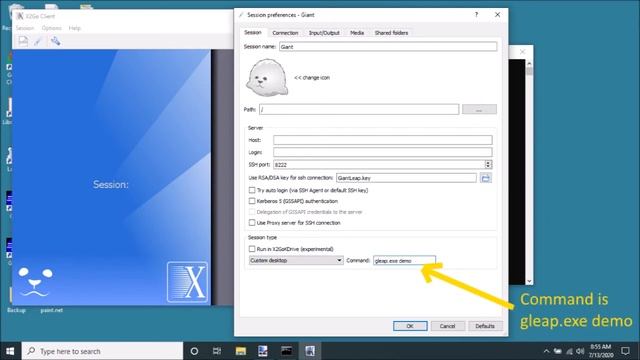Click X2Go Client taskbar icon
Viewport: 640px width, 360px height.
click(310, 351)
